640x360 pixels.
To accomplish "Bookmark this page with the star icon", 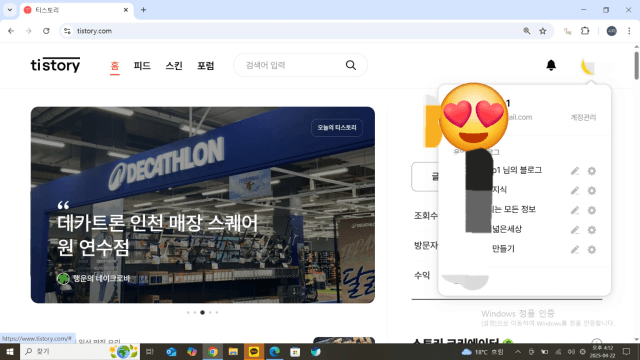I will [543, 31].
